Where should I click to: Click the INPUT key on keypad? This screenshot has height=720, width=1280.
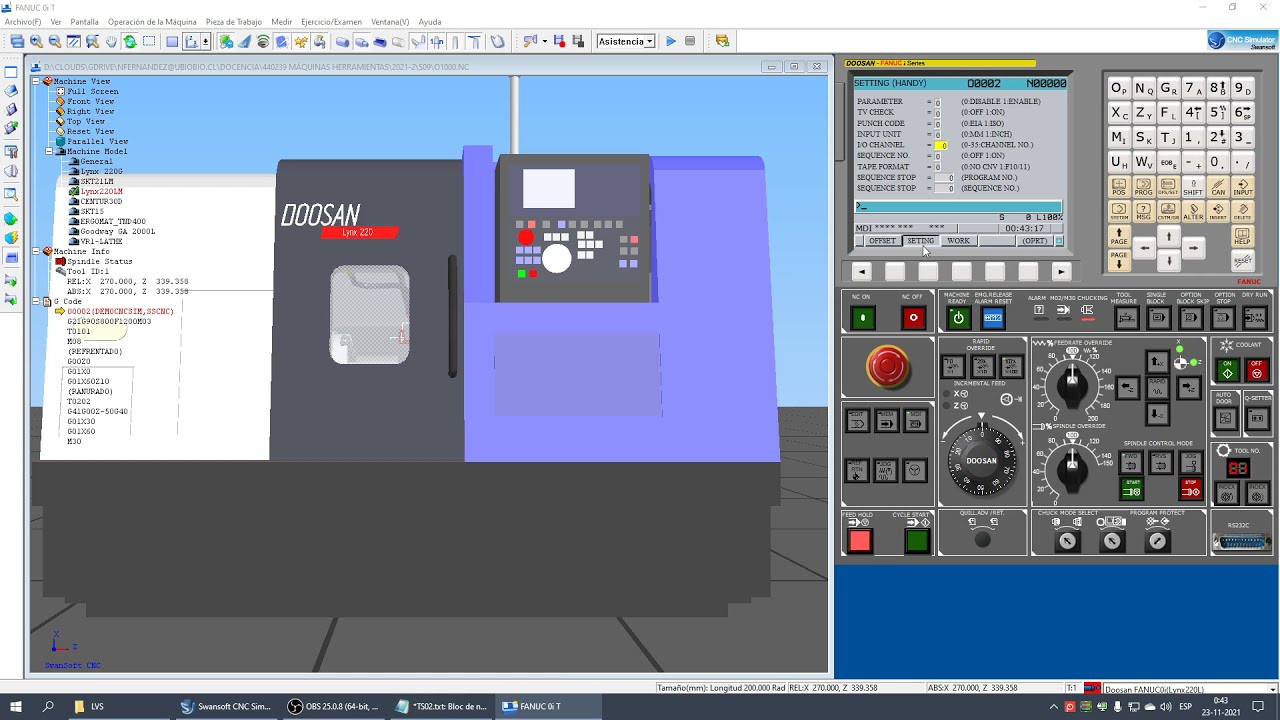click(1242, 187)
